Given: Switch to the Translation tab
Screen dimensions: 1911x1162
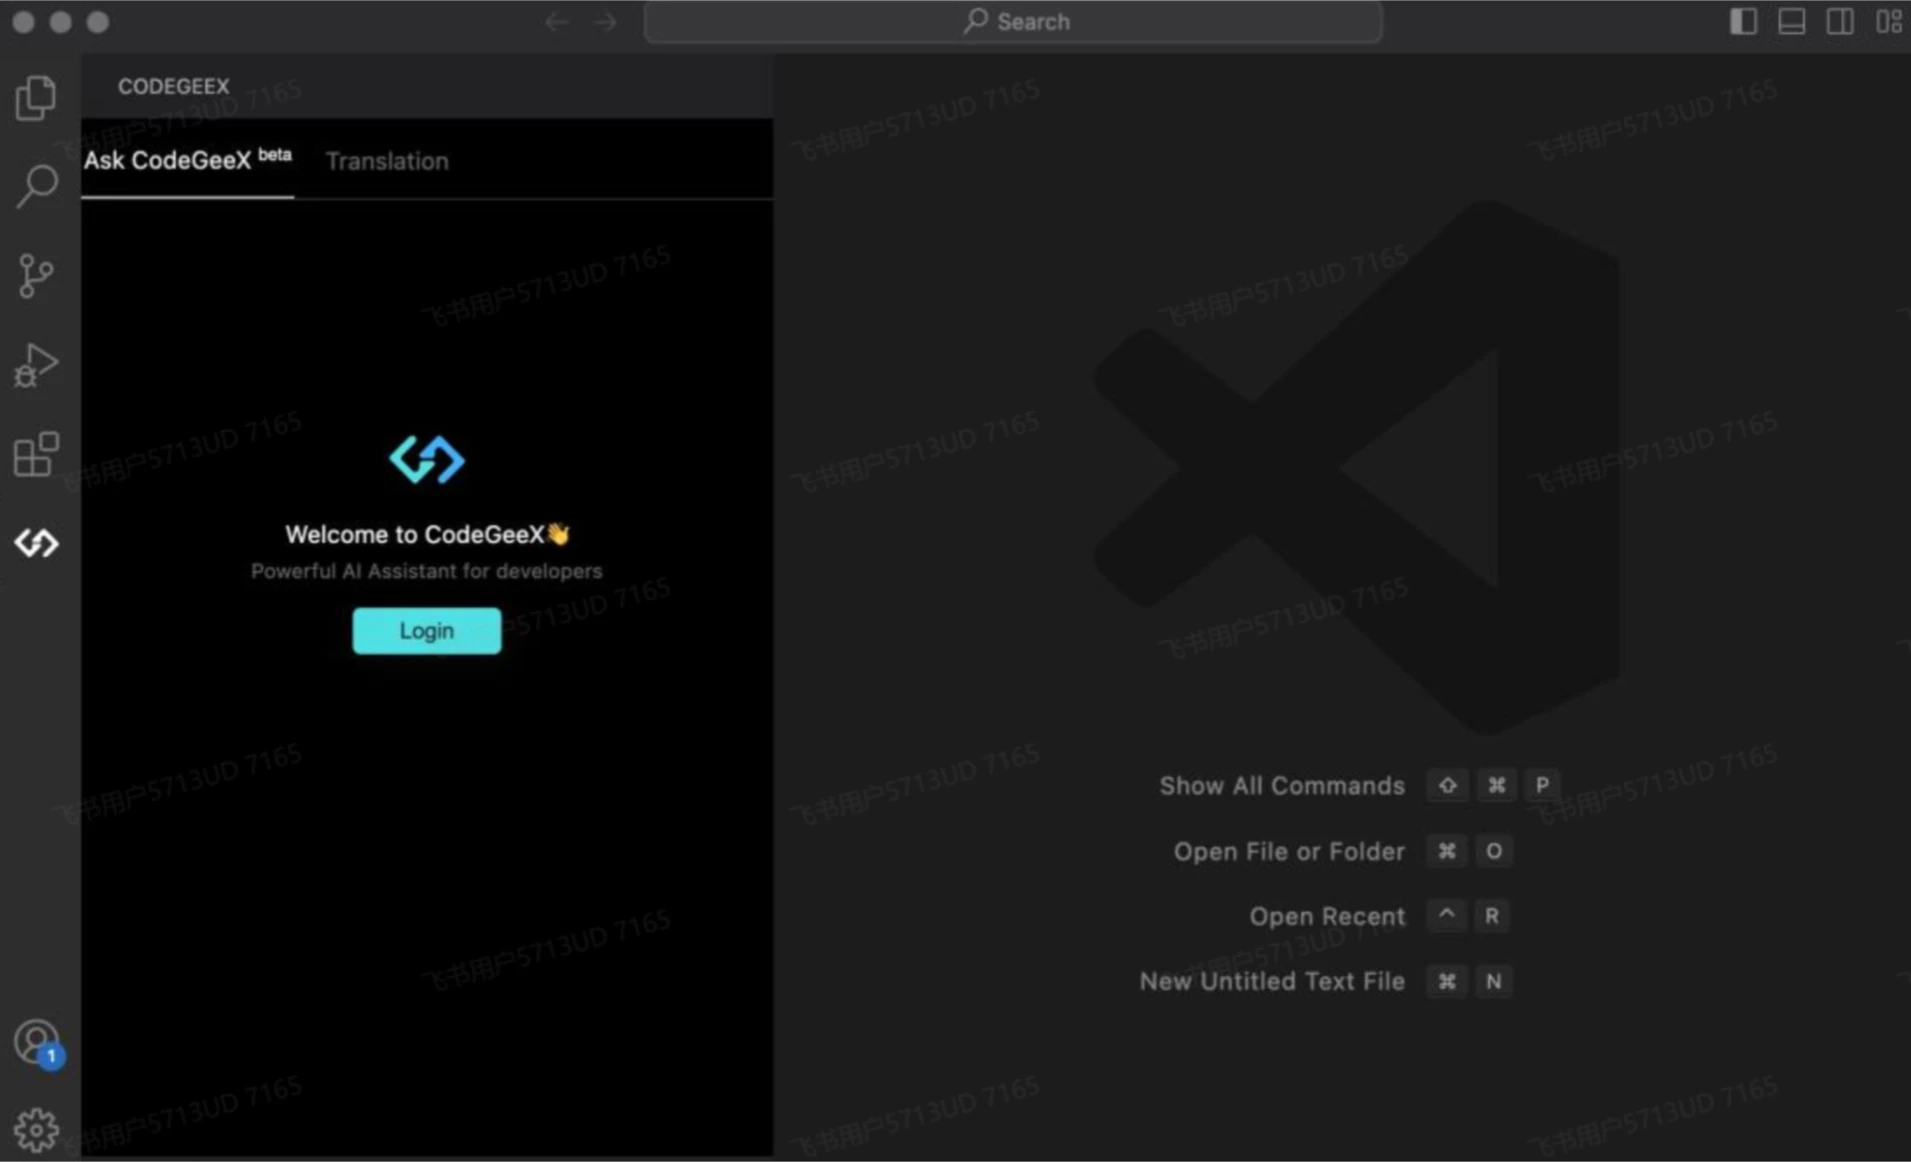Looking at the screenshot, I should 387,161.
